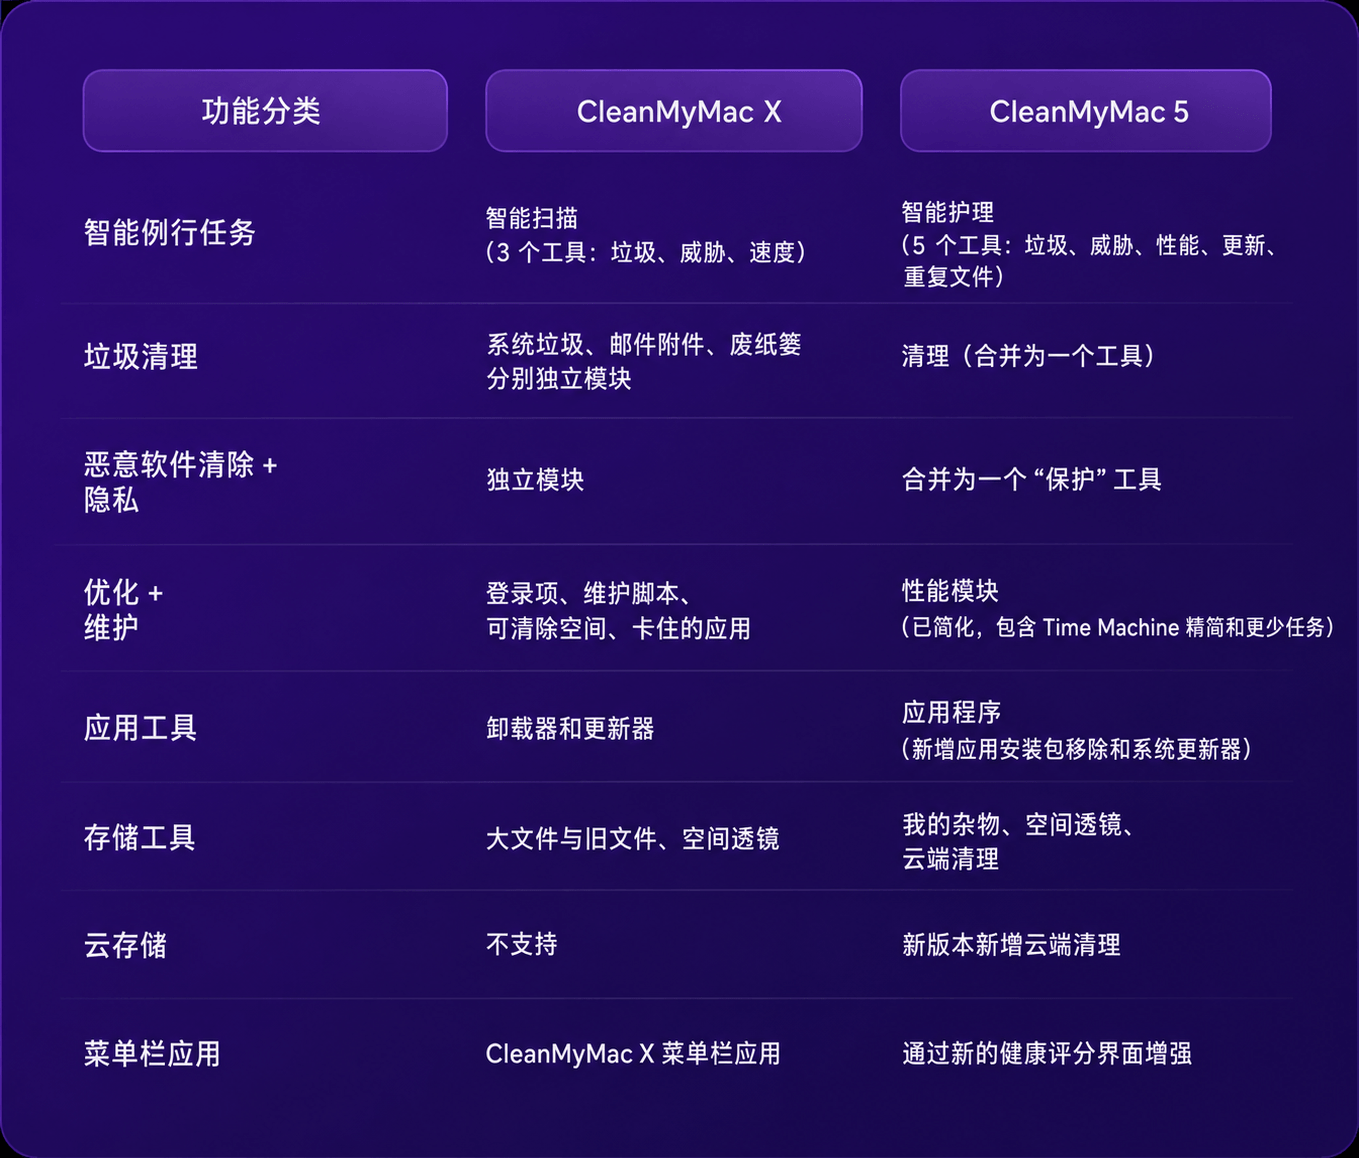Click the 应用程序 cell text
1359x1158 pixels.
tap(951, 712)
